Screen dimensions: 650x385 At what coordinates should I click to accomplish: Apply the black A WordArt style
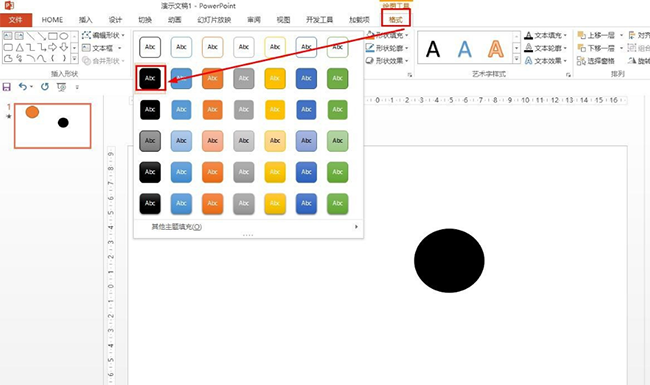coord(433,49)
